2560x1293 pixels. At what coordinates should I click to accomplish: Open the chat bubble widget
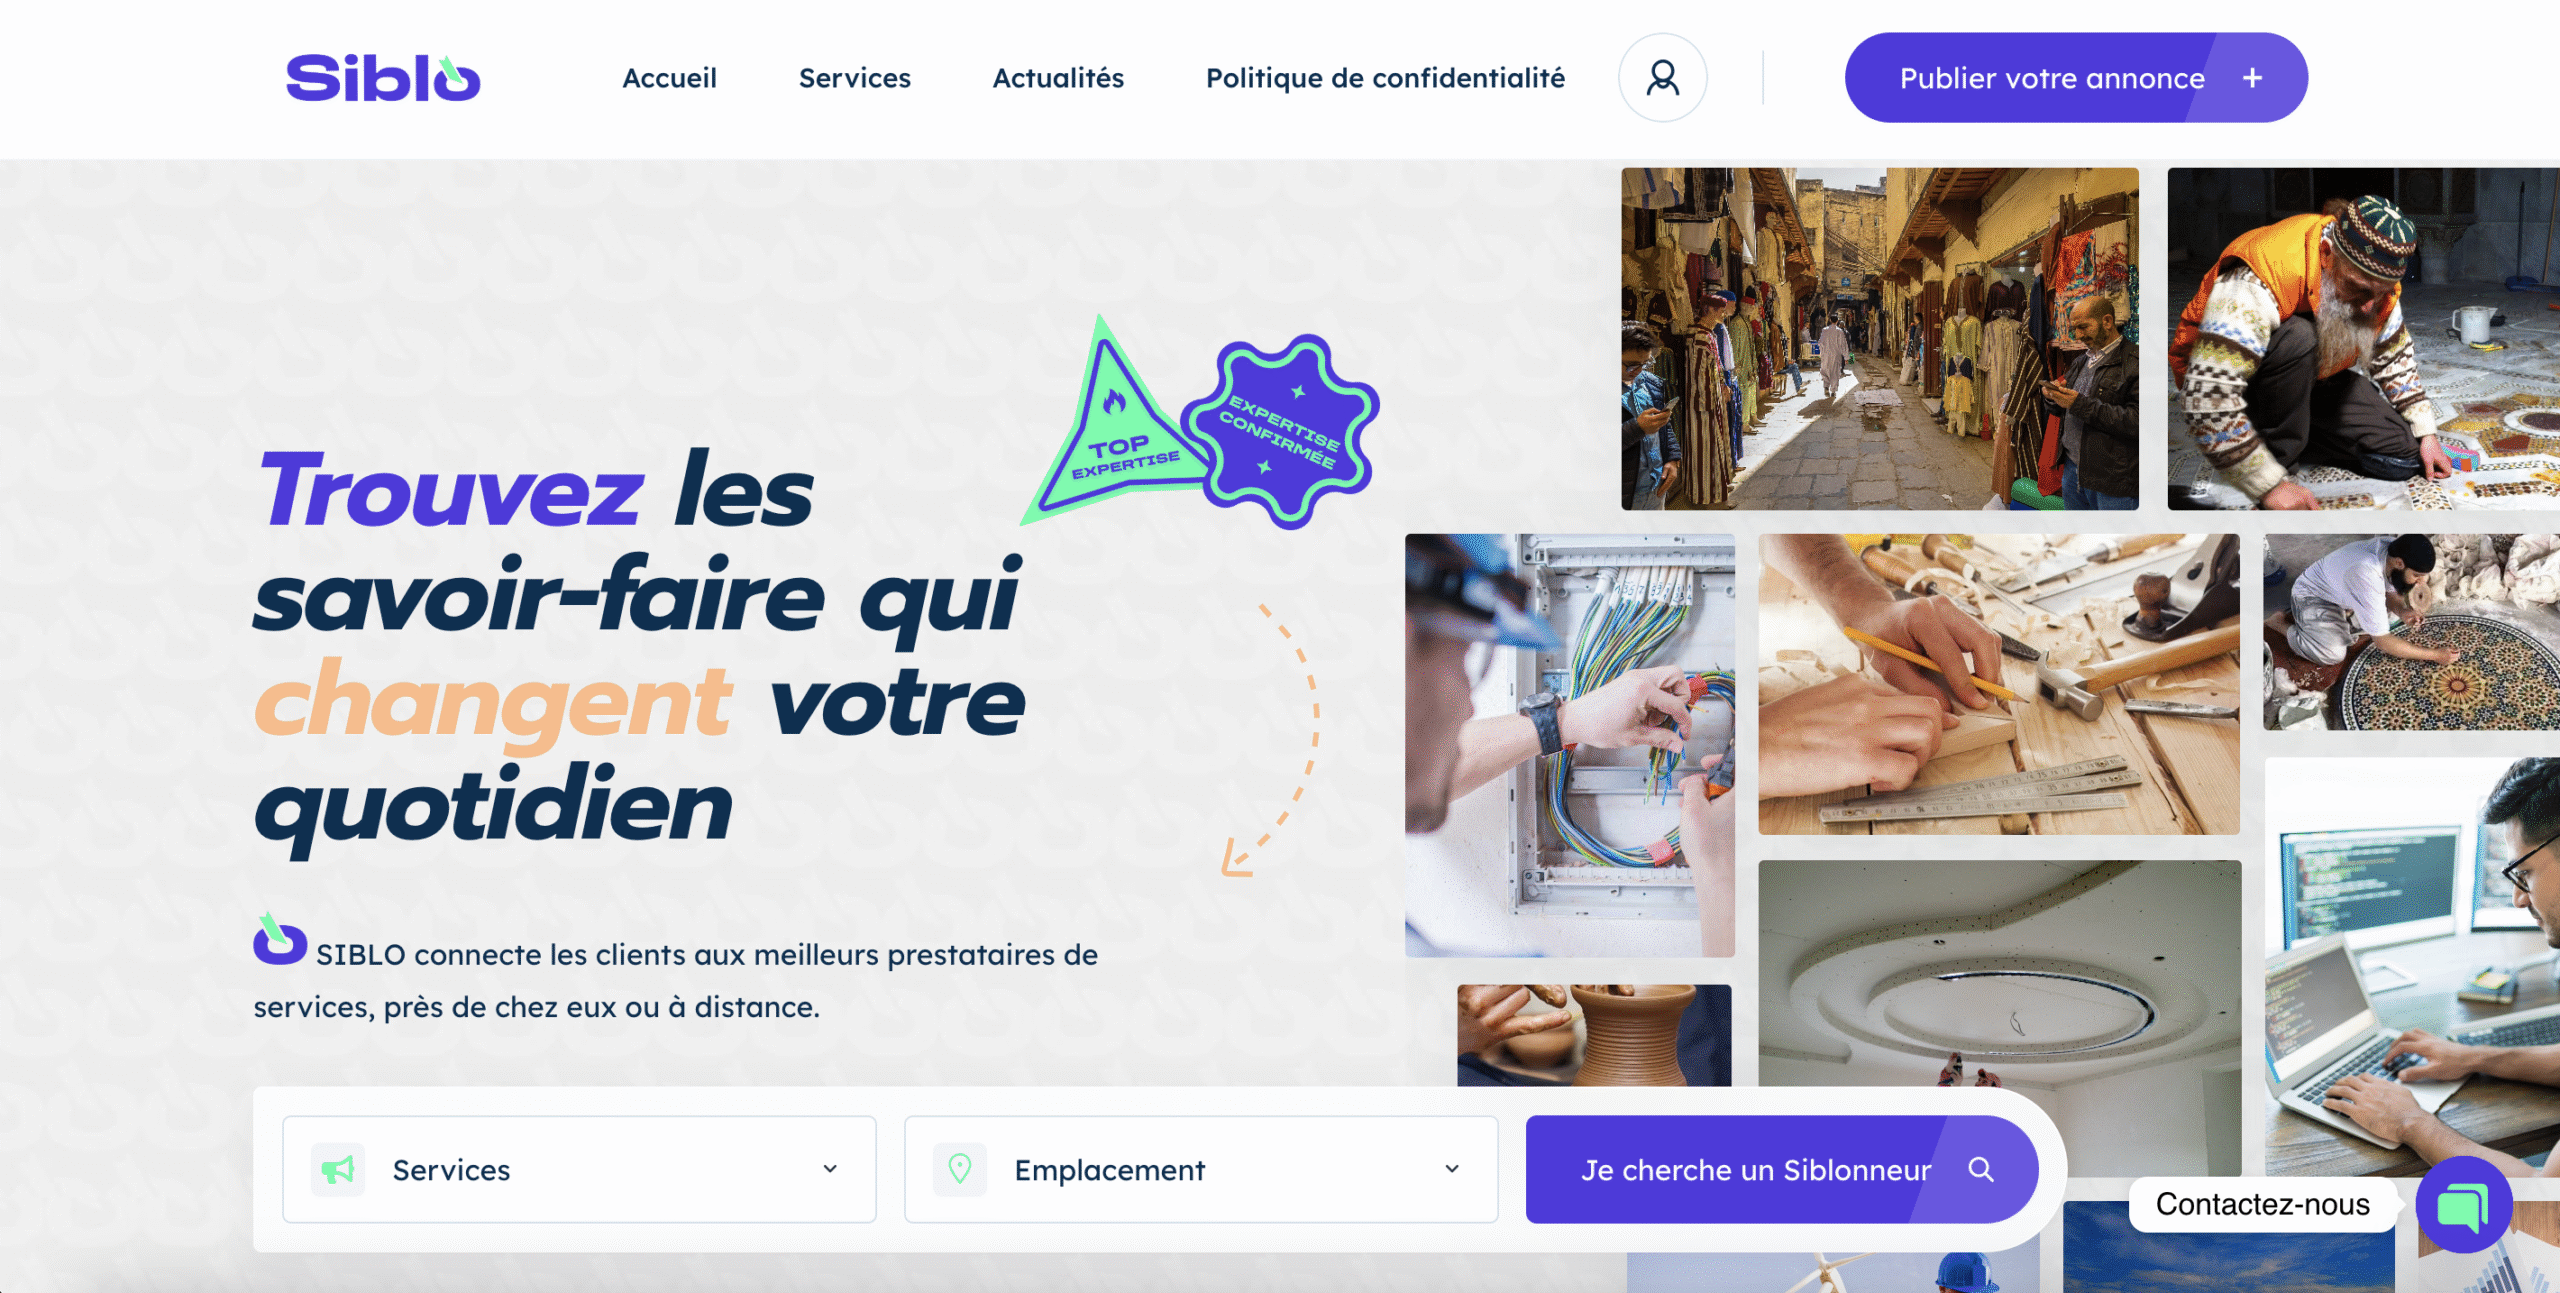(x=2464, y=1204)
